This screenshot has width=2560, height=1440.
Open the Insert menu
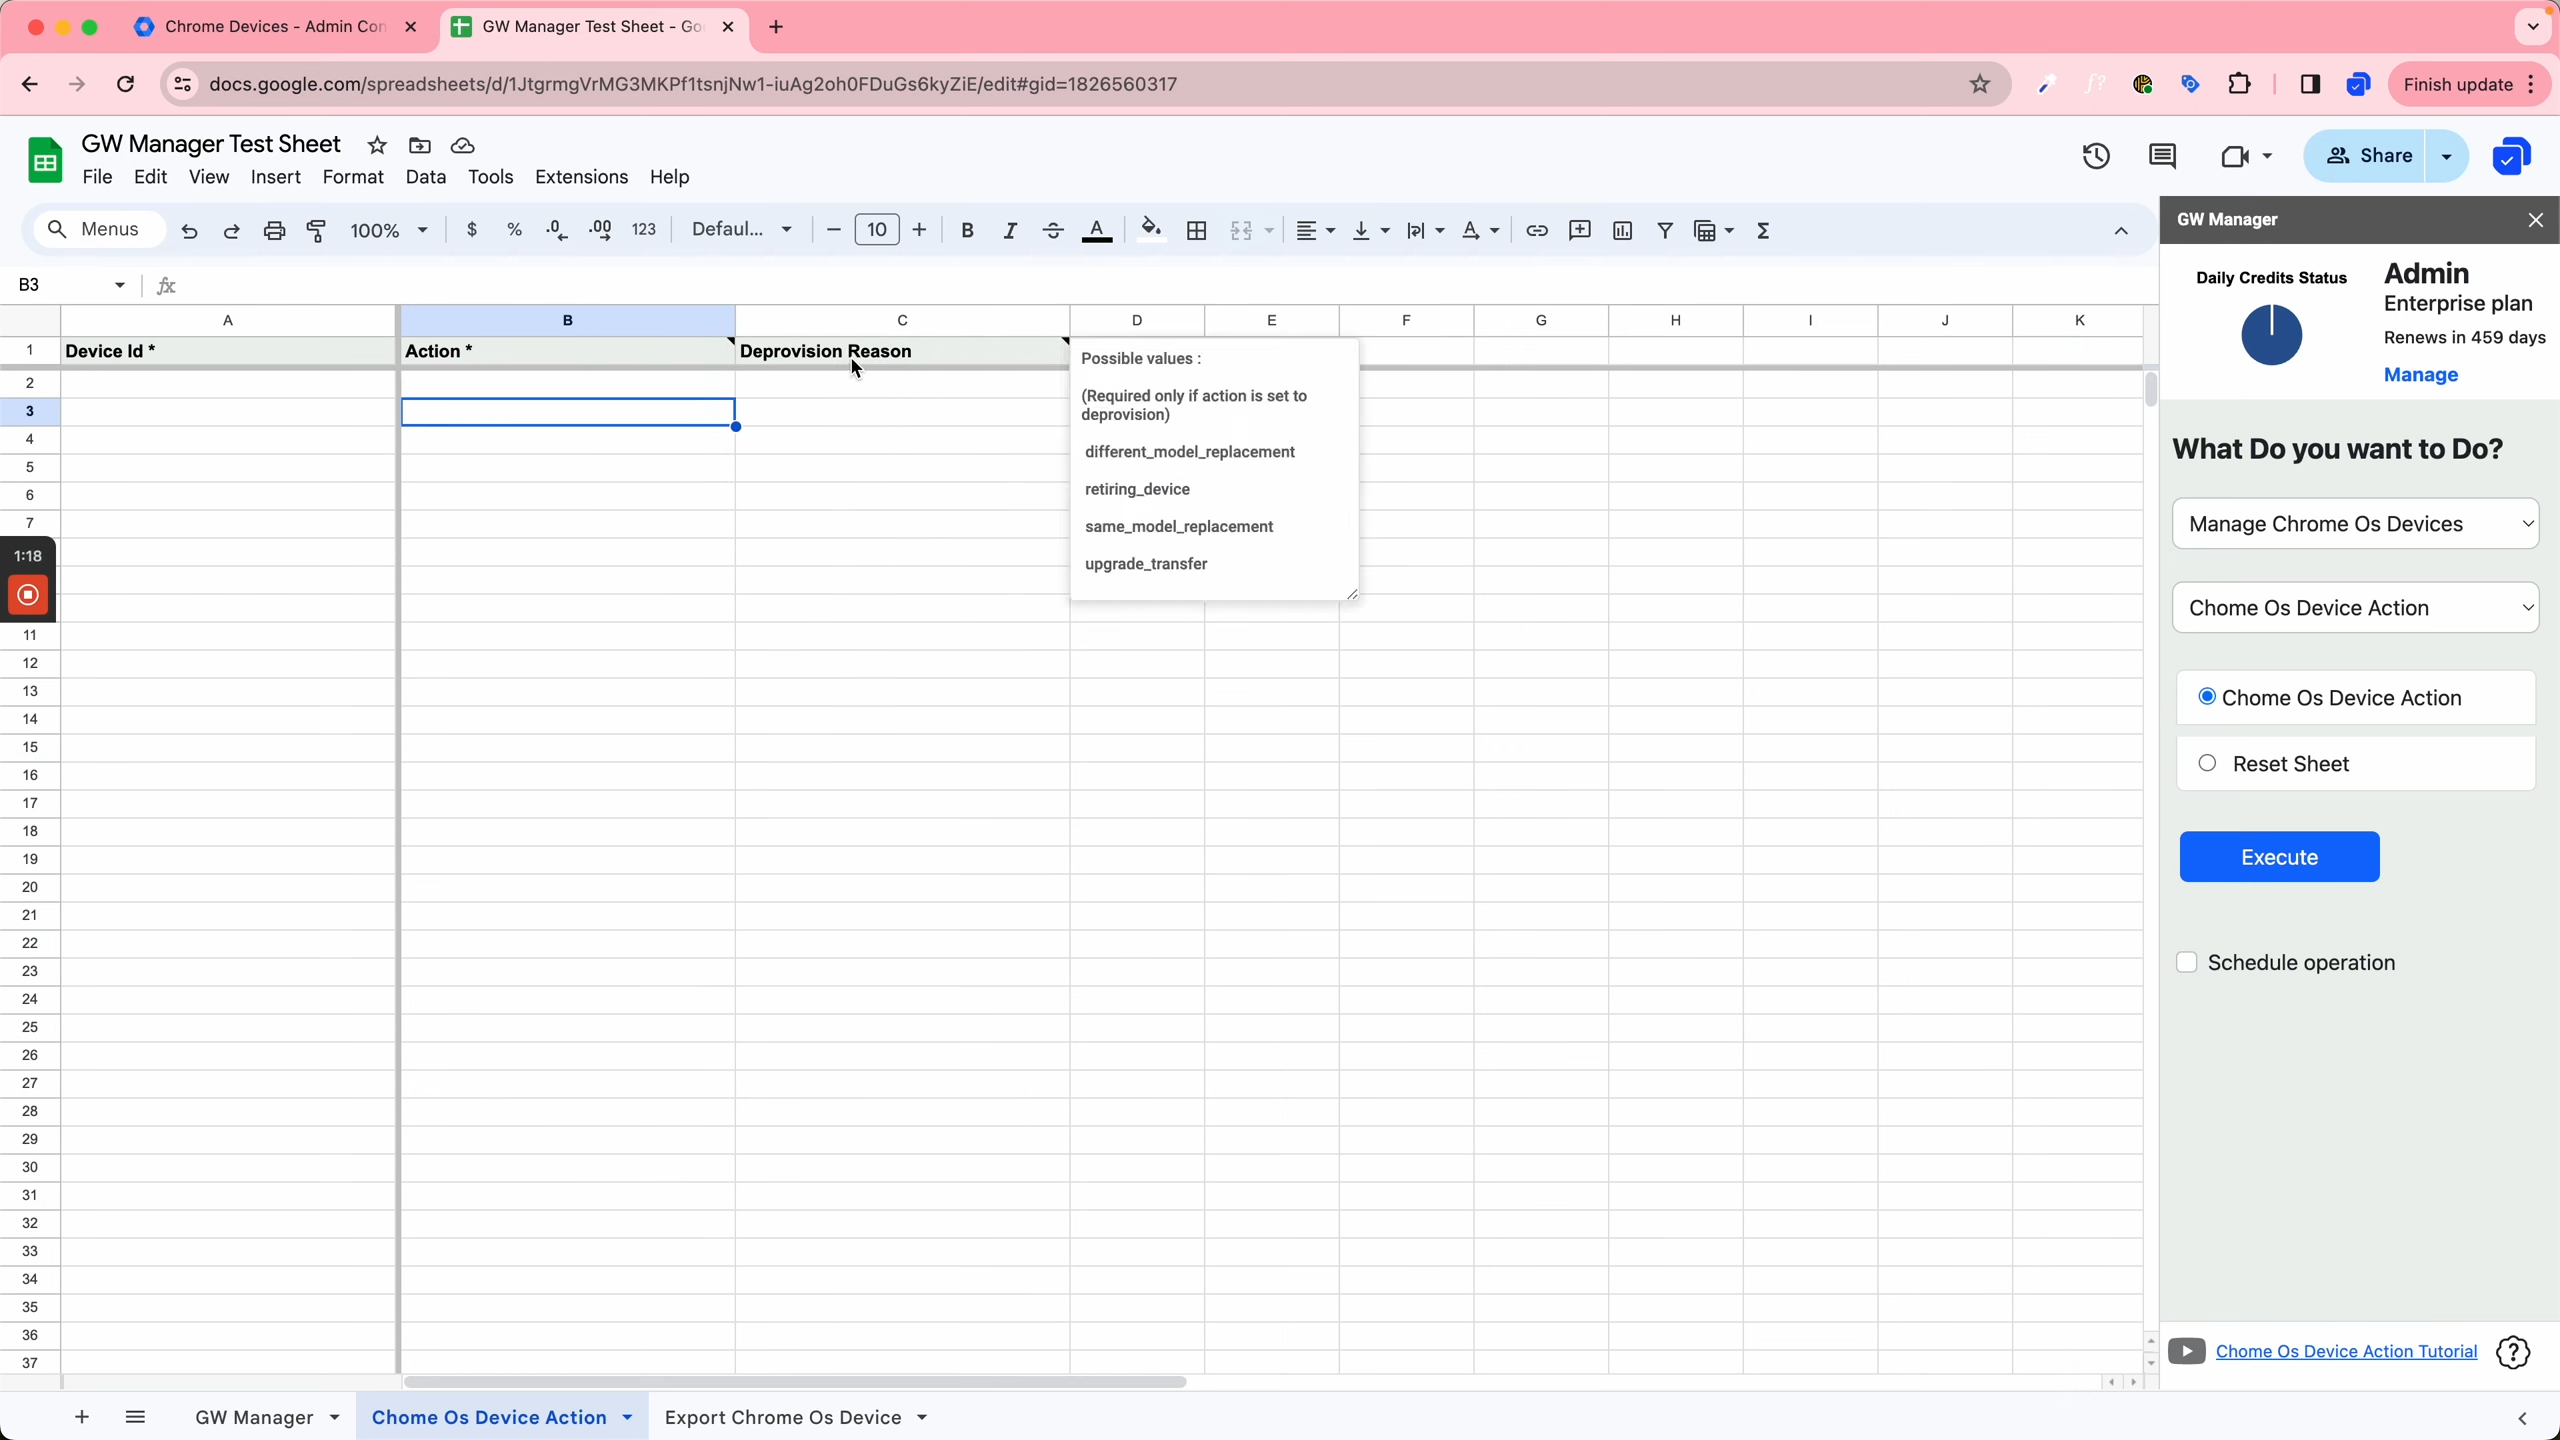coord(276,177)
